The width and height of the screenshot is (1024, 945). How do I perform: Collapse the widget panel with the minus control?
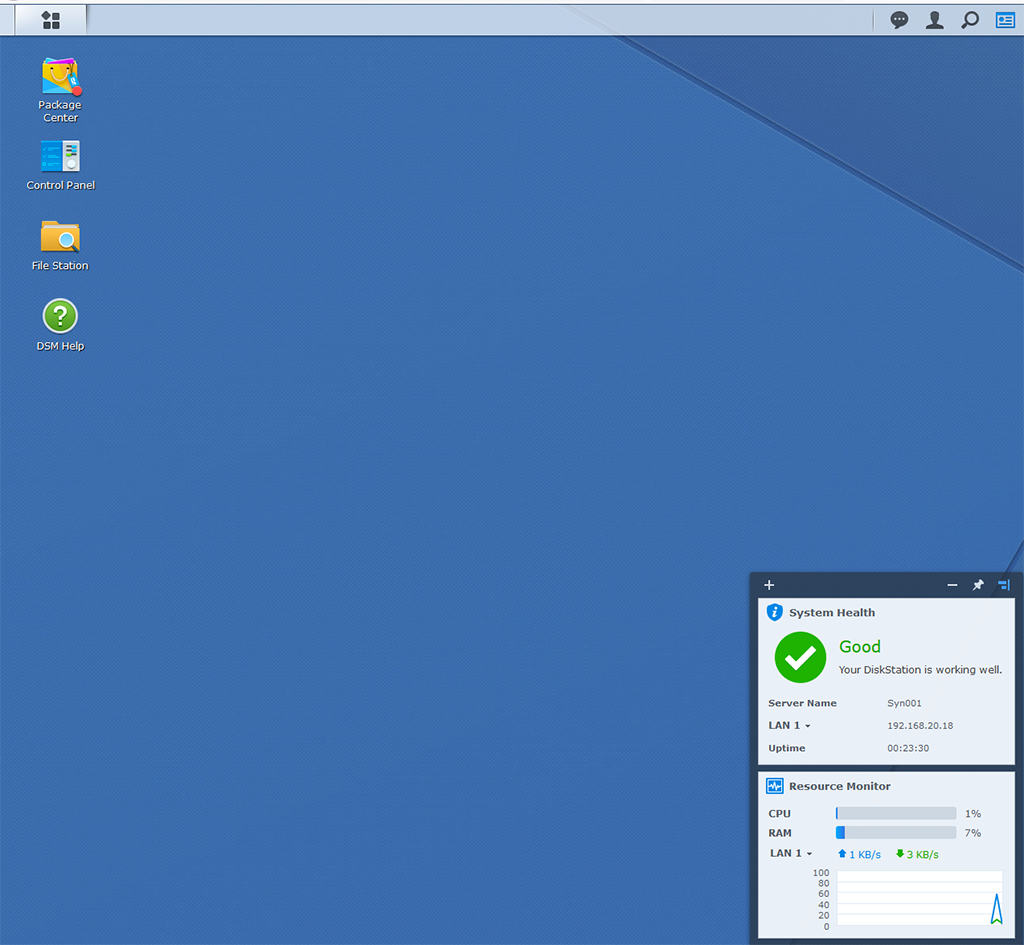(x=951, y=585)
